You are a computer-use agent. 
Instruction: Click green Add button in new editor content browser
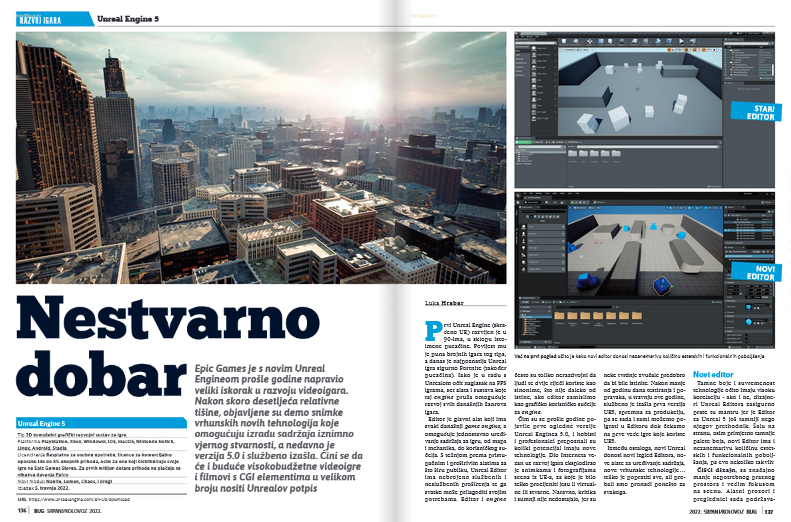[x=525, y=302]
